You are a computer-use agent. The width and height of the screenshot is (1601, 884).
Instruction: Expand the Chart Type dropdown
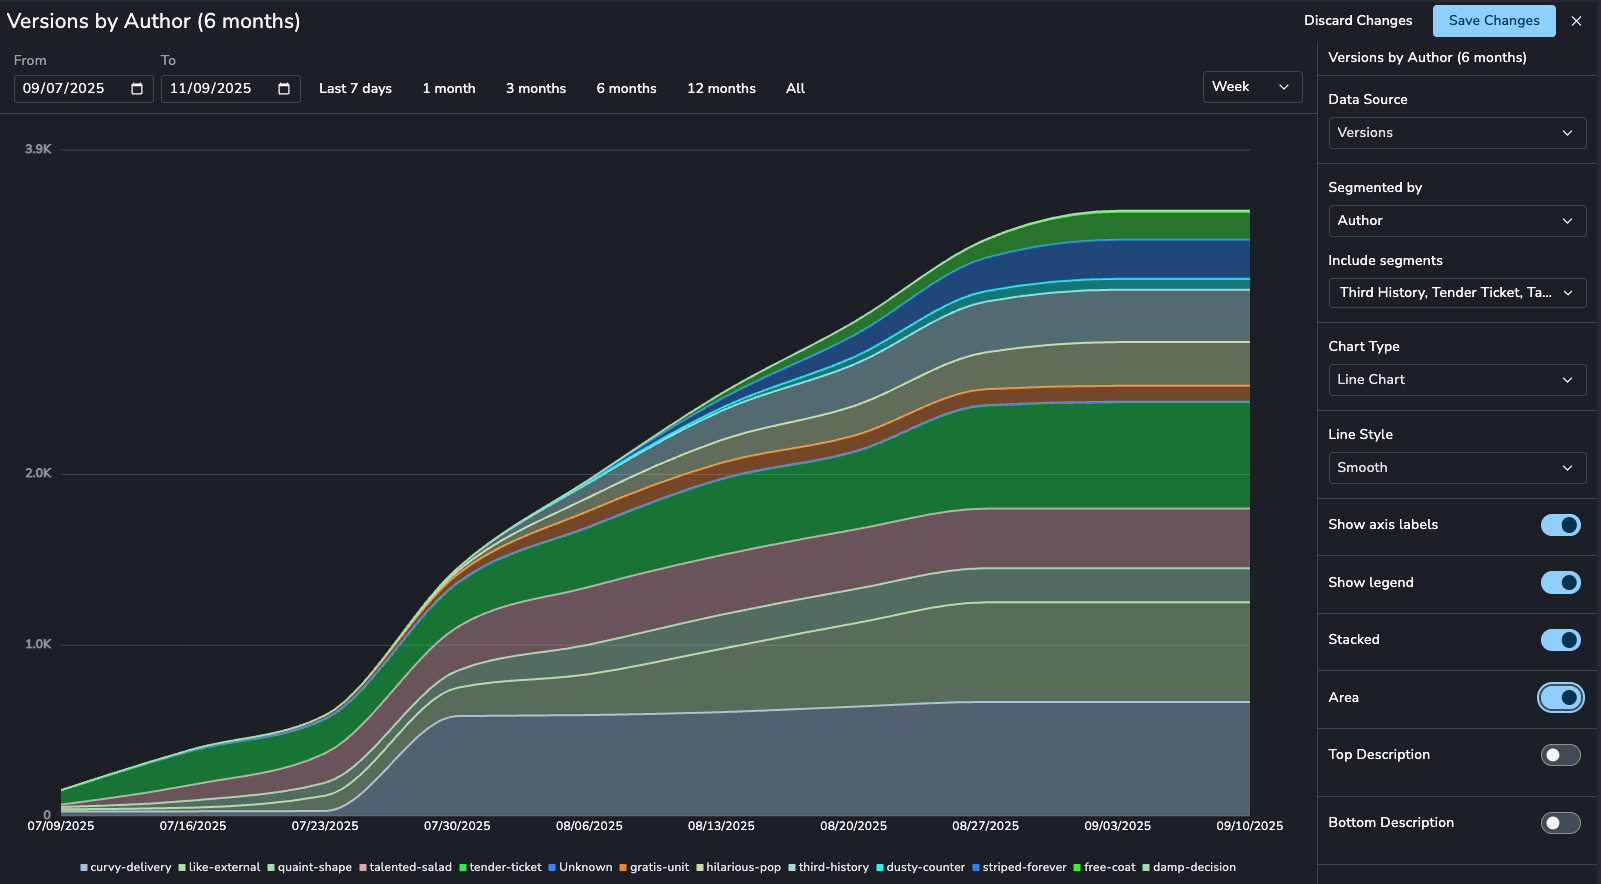coord(1457,380)
